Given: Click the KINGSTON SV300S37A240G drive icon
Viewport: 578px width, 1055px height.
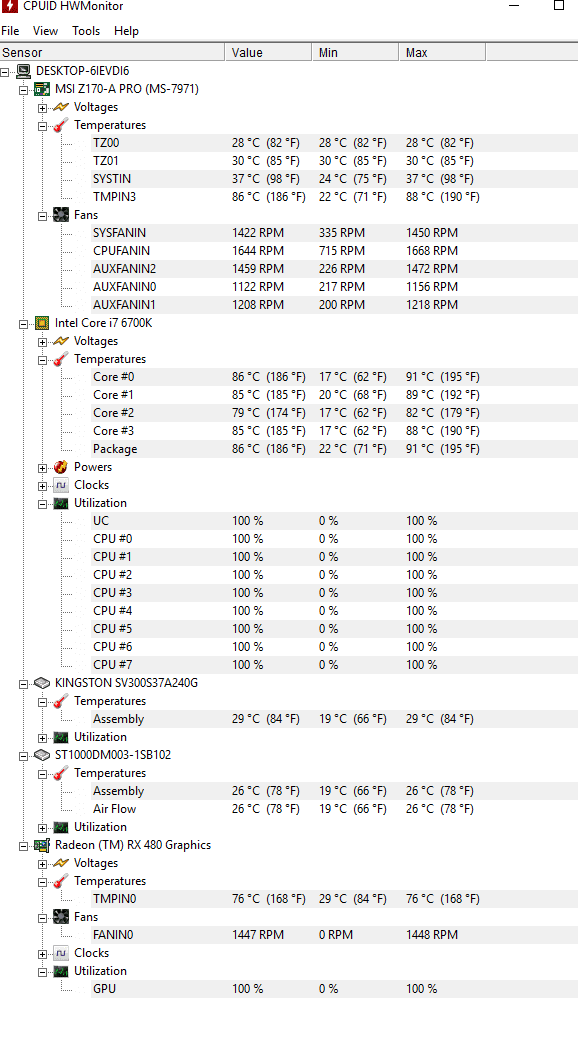Looking at the screenshot, I should point(42,683).
